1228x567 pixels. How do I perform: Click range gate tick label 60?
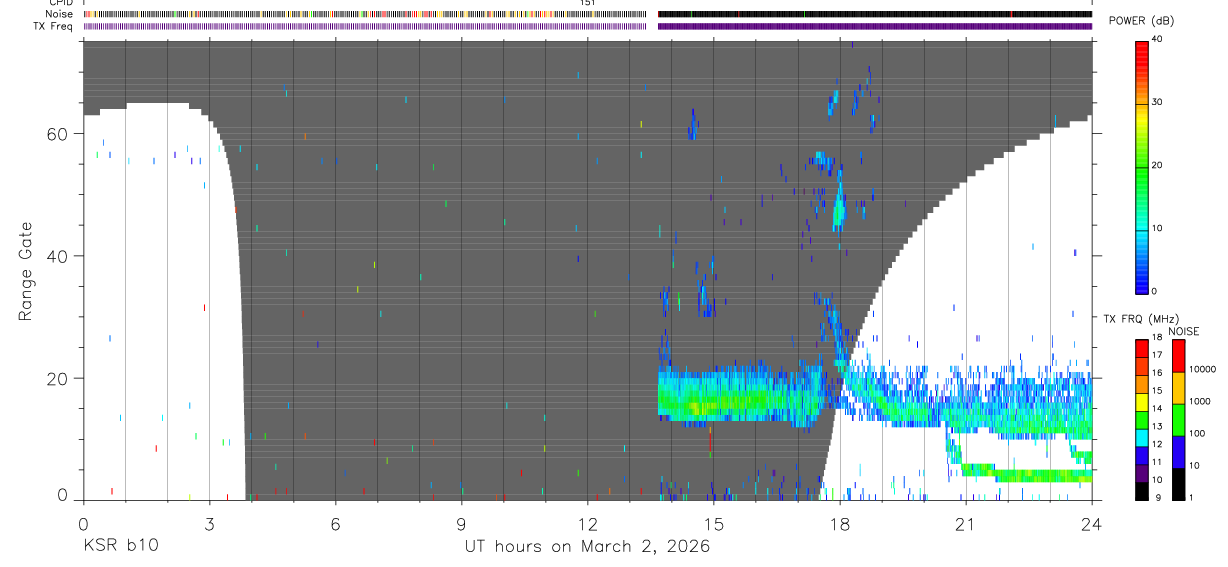click(x=58, y=134)
